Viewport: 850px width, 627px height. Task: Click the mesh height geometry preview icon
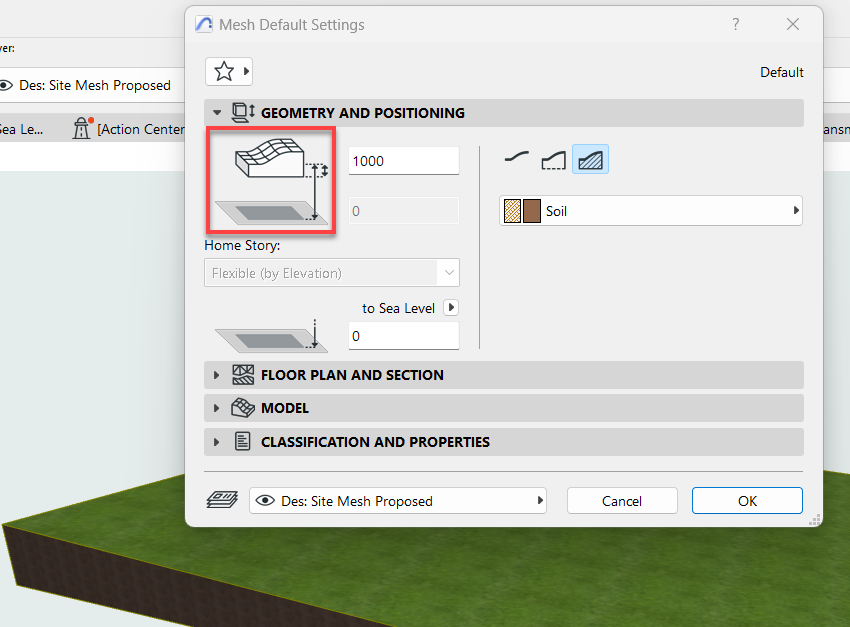(x=271, y=181)
